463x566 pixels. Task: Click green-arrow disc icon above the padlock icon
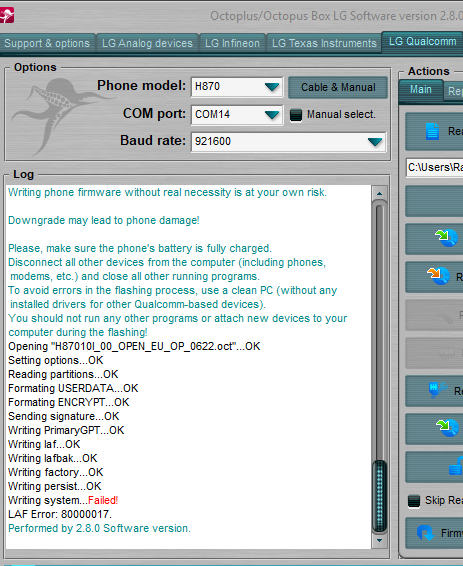tap(447, 428)
